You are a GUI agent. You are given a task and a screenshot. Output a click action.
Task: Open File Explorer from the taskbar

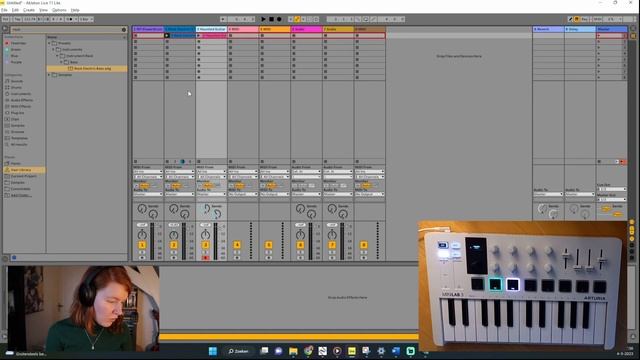pos(293,351)
